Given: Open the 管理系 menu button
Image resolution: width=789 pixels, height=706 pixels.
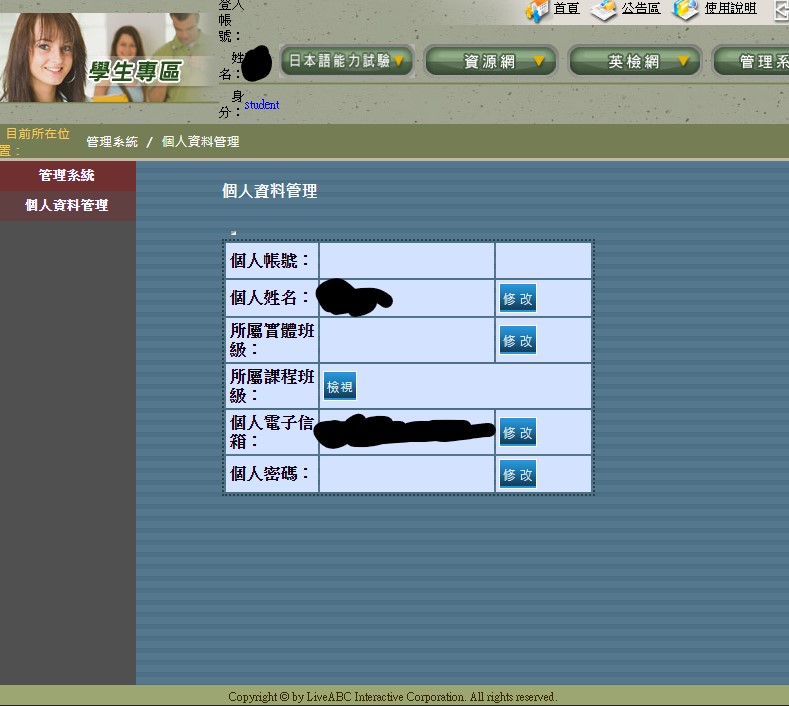Looking at the screenshot, I should [x=751, y=61].
